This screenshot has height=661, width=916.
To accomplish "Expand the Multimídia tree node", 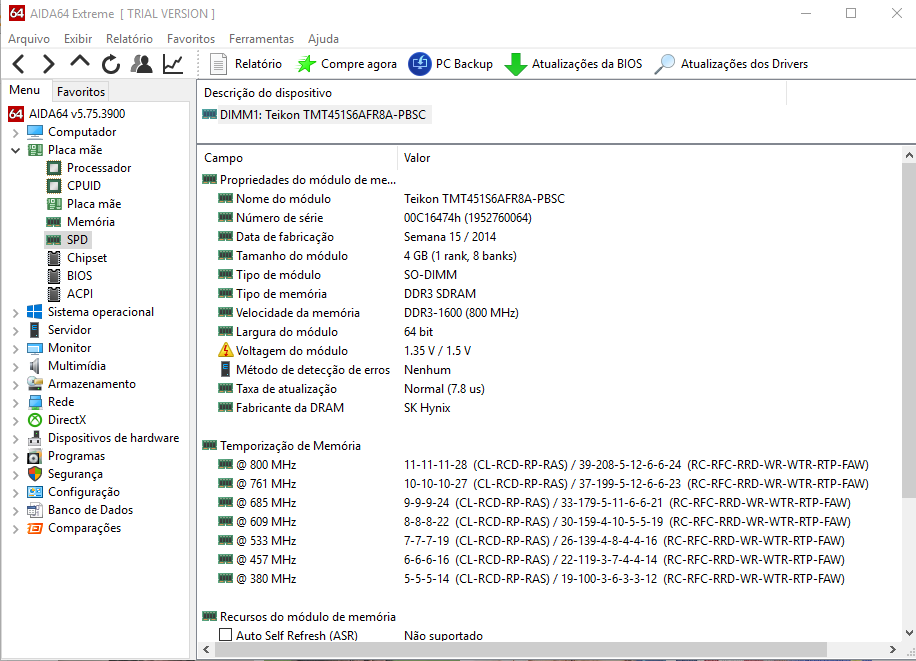I will click(16, 366).
